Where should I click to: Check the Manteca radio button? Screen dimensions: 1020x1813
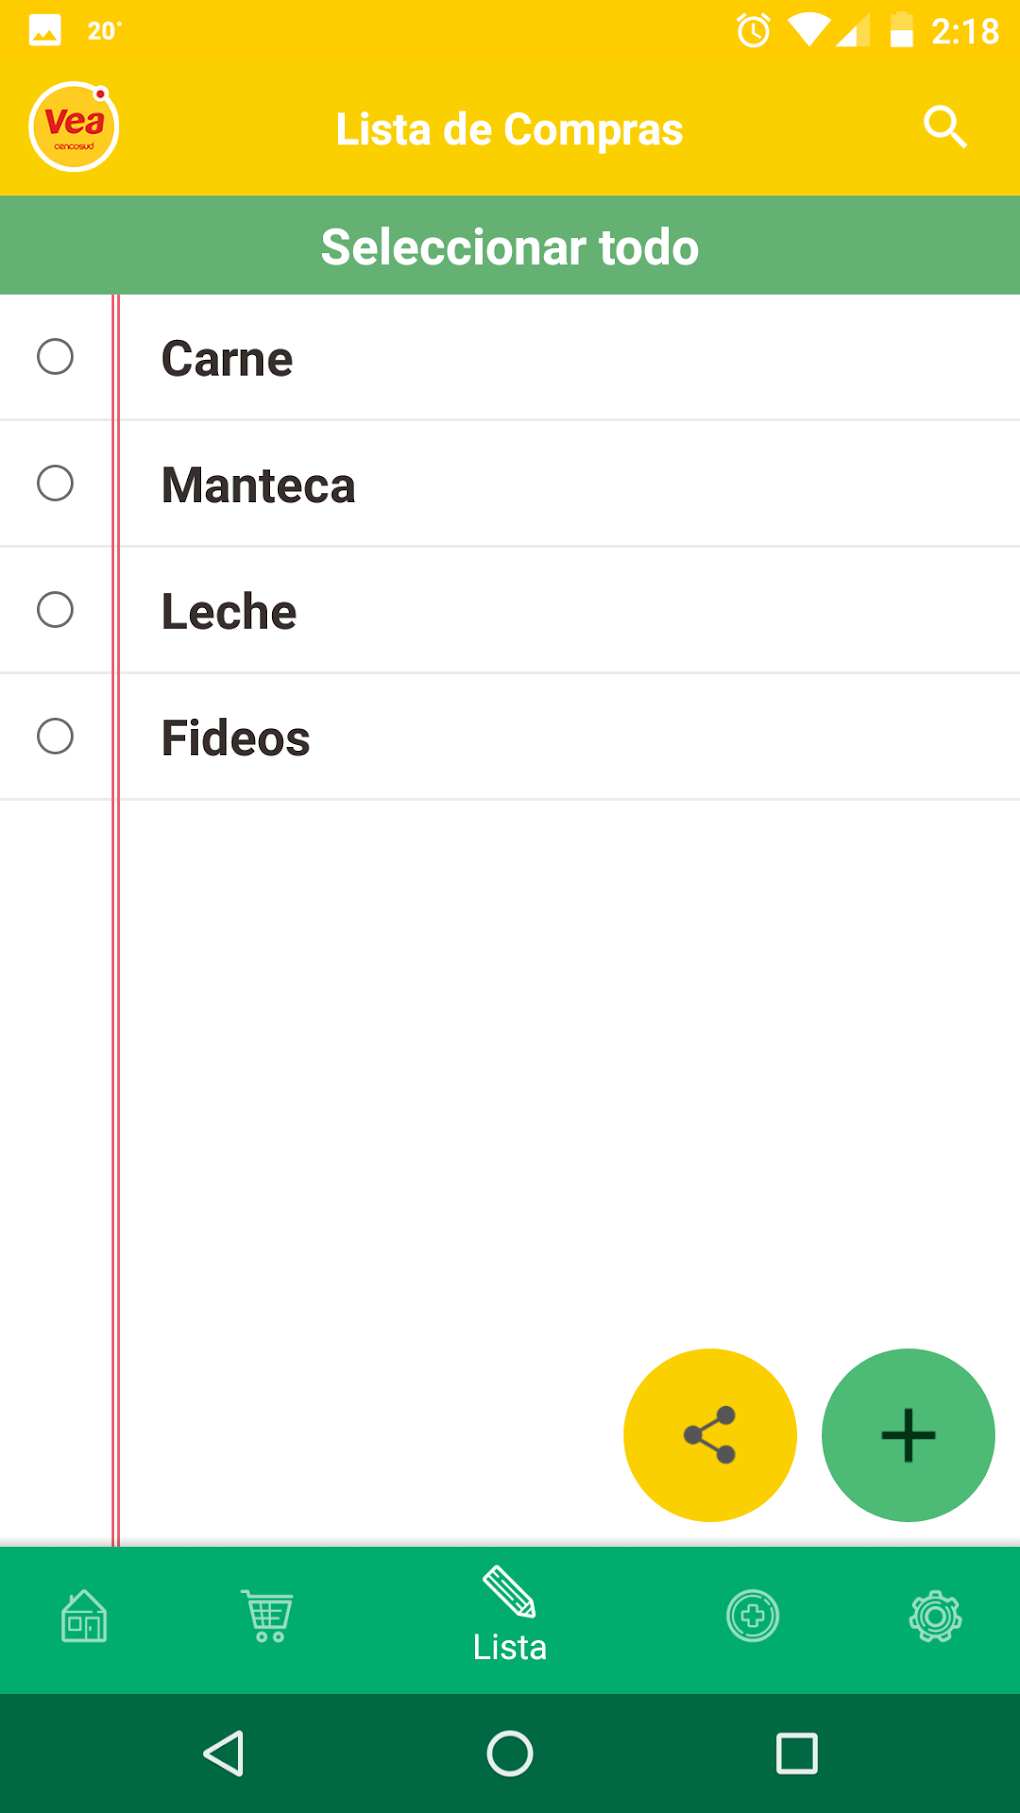pos(55,484)
